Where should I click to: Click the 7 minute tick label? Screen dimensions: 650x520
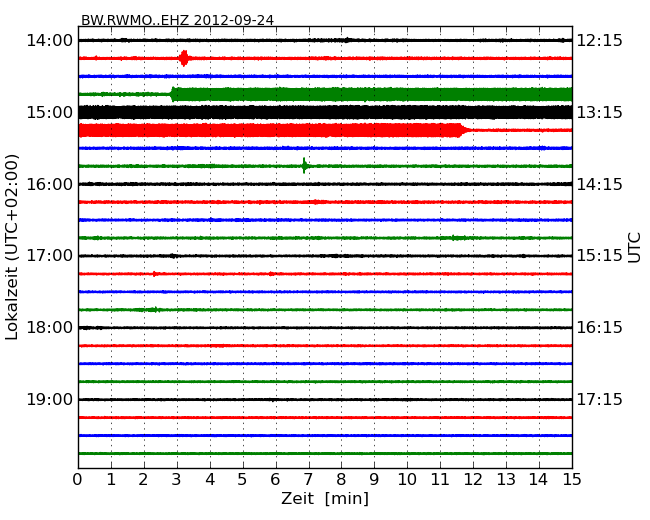[x=308, y=480]
